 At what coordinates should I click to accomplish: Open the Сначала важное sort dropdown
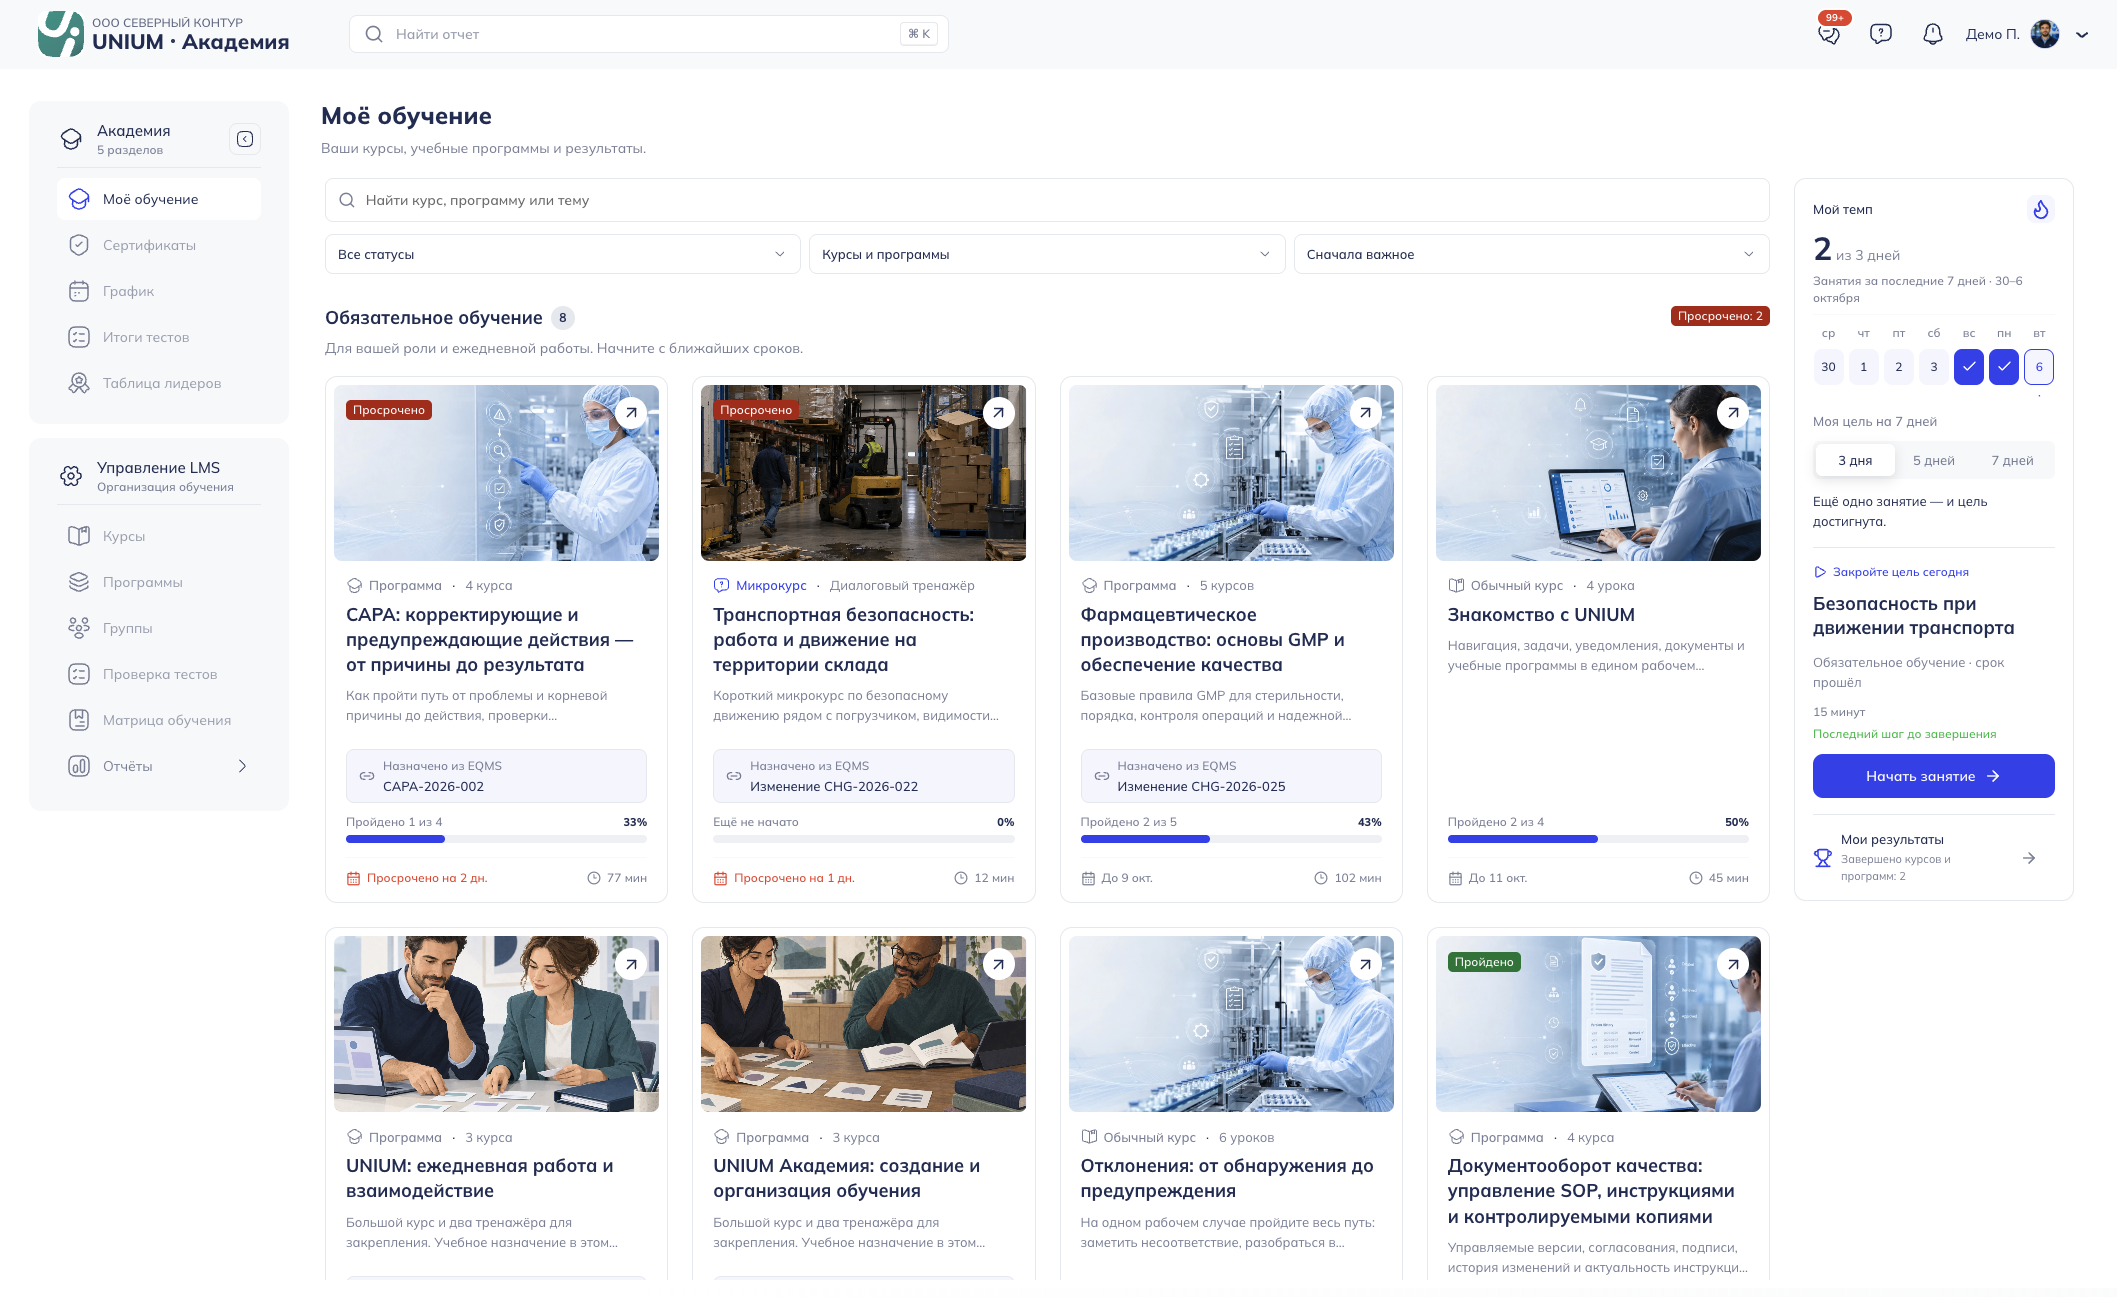click(1531, 254)
